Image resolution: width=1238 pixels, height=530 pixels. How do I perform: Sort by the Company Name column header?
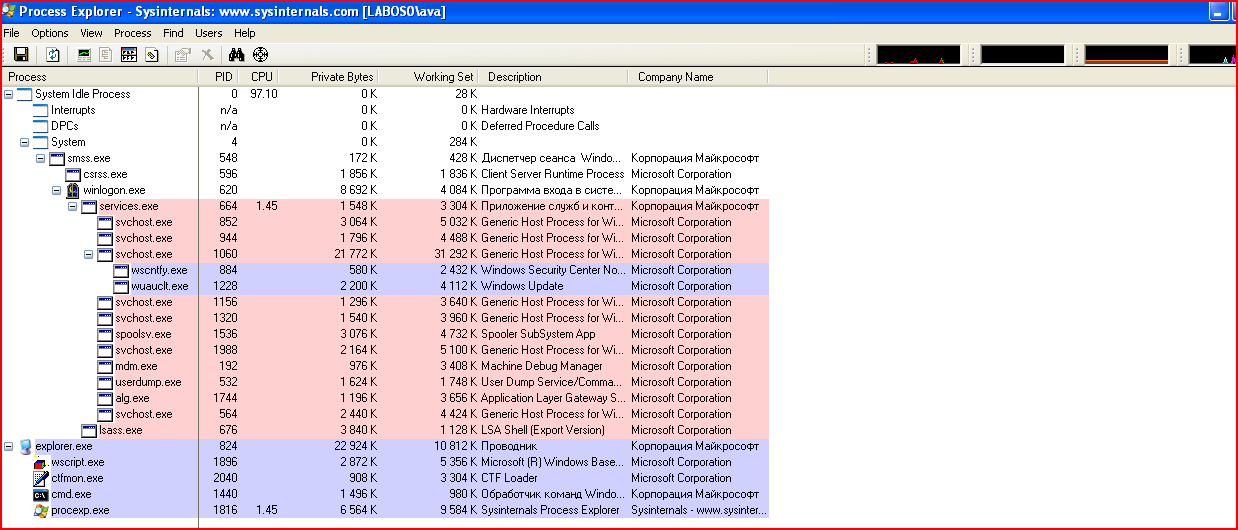click(700, 77)
